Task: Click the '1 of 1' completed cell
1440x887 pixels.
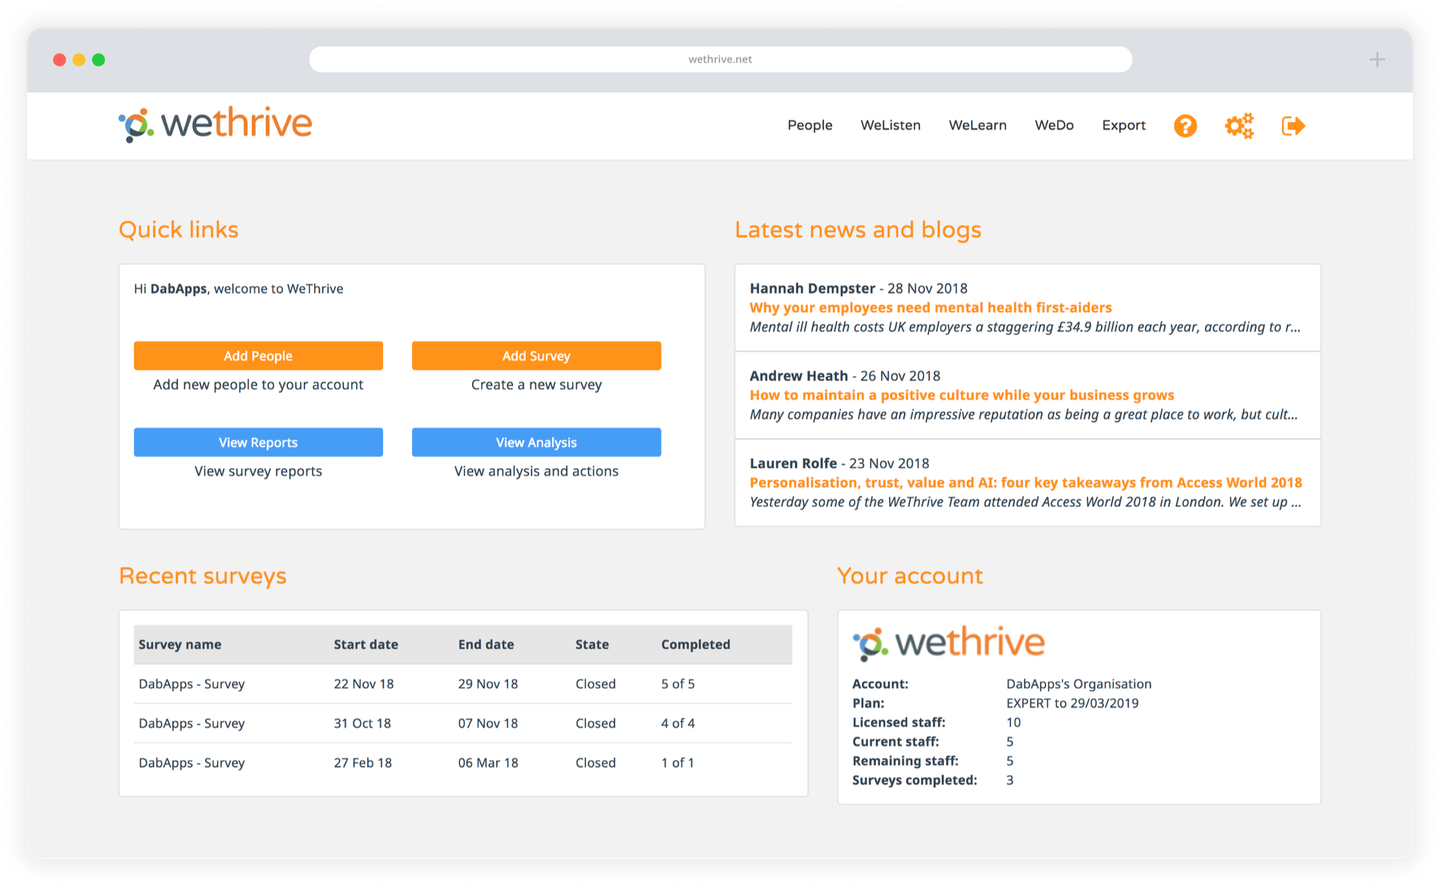Action: point(677,762)
